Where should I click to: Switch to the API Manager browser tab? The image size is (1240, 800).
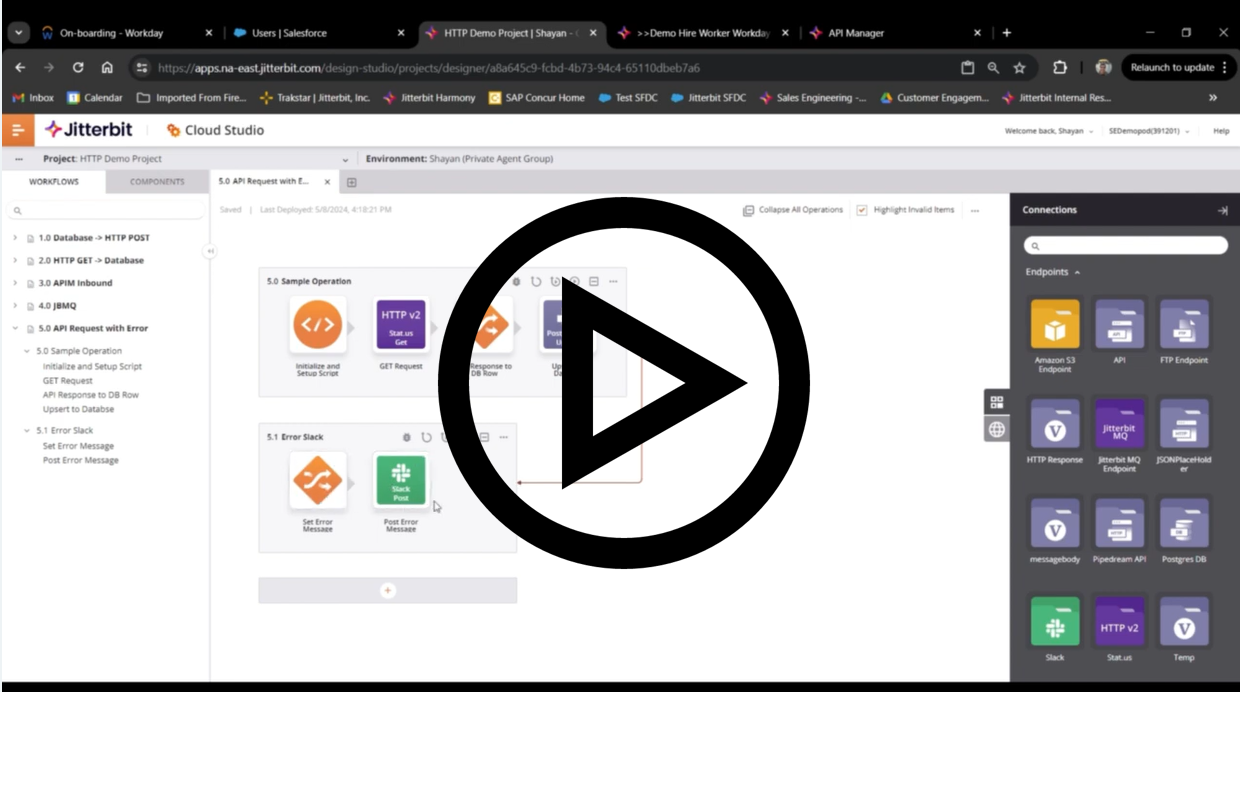tap(857, 32)
